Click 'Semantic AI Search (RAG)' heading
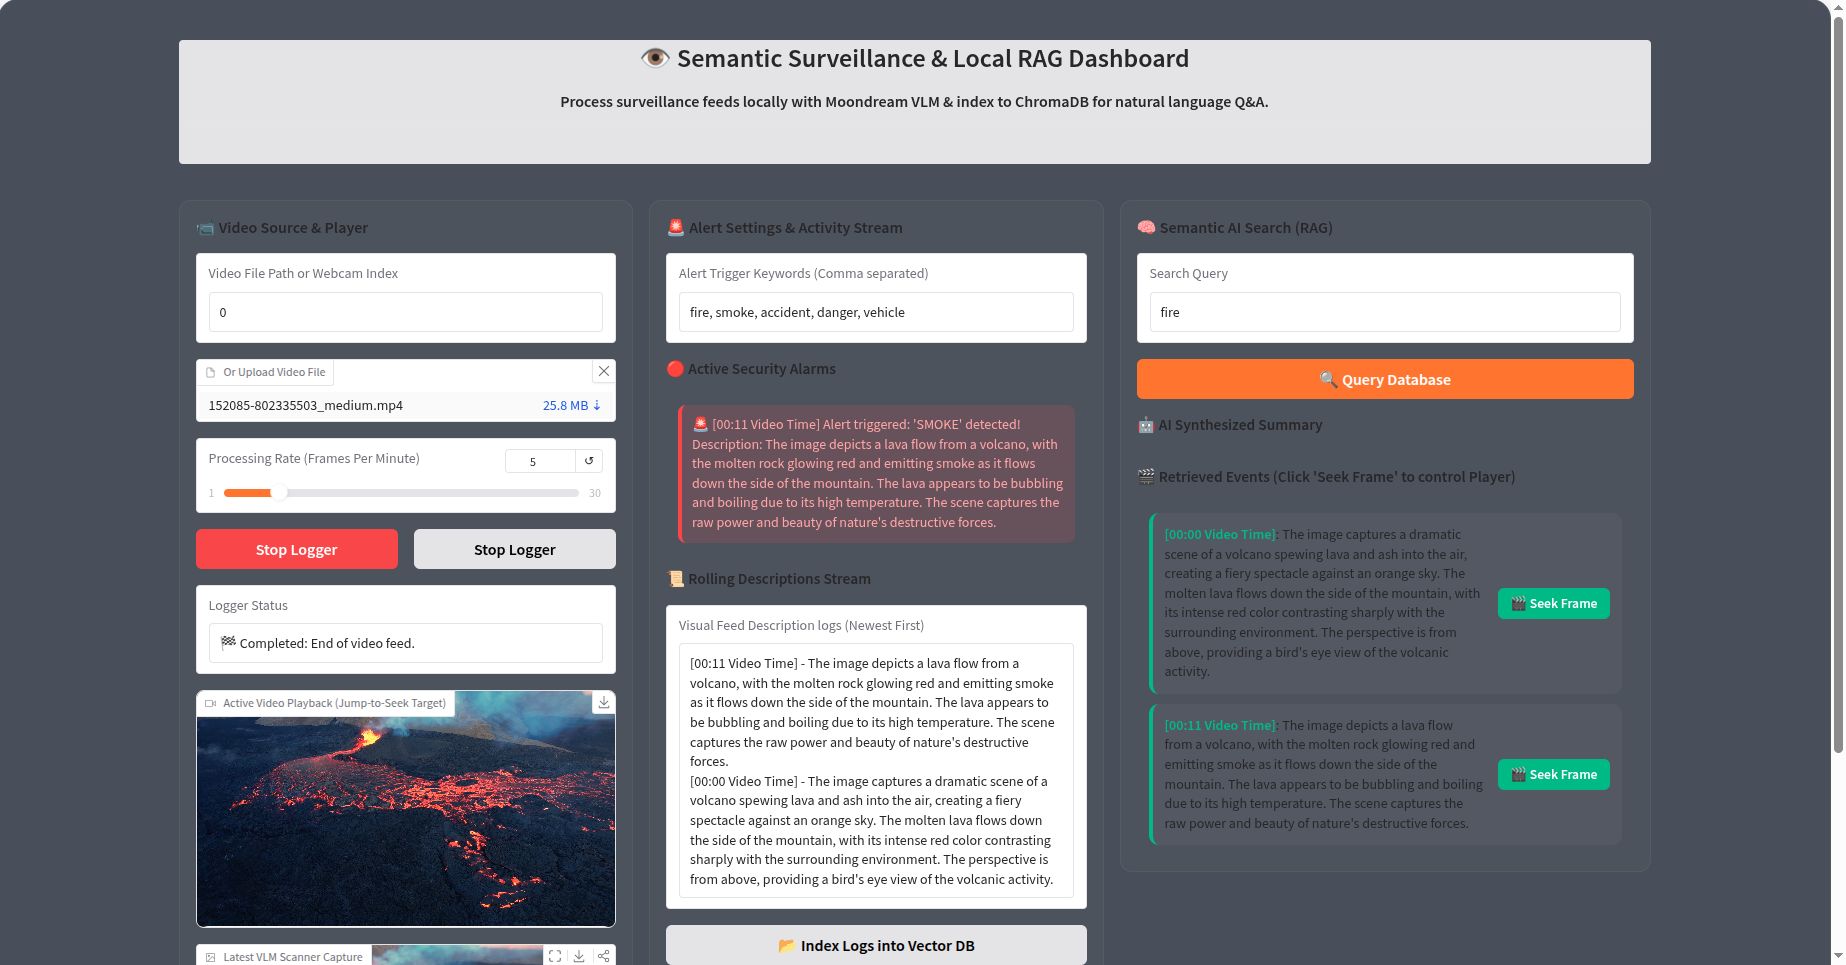 point(1235,228)
